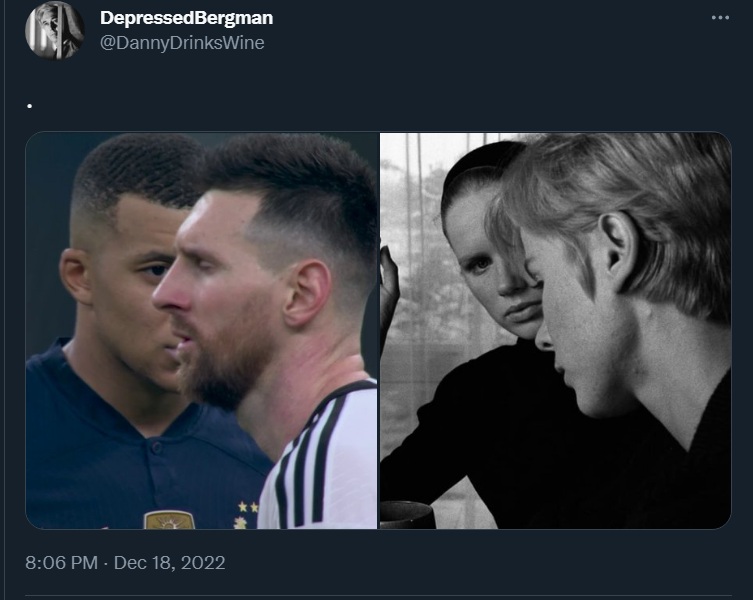Open DepressedBergman's profile picture
The image size is (753, 600).
(54, 30)
